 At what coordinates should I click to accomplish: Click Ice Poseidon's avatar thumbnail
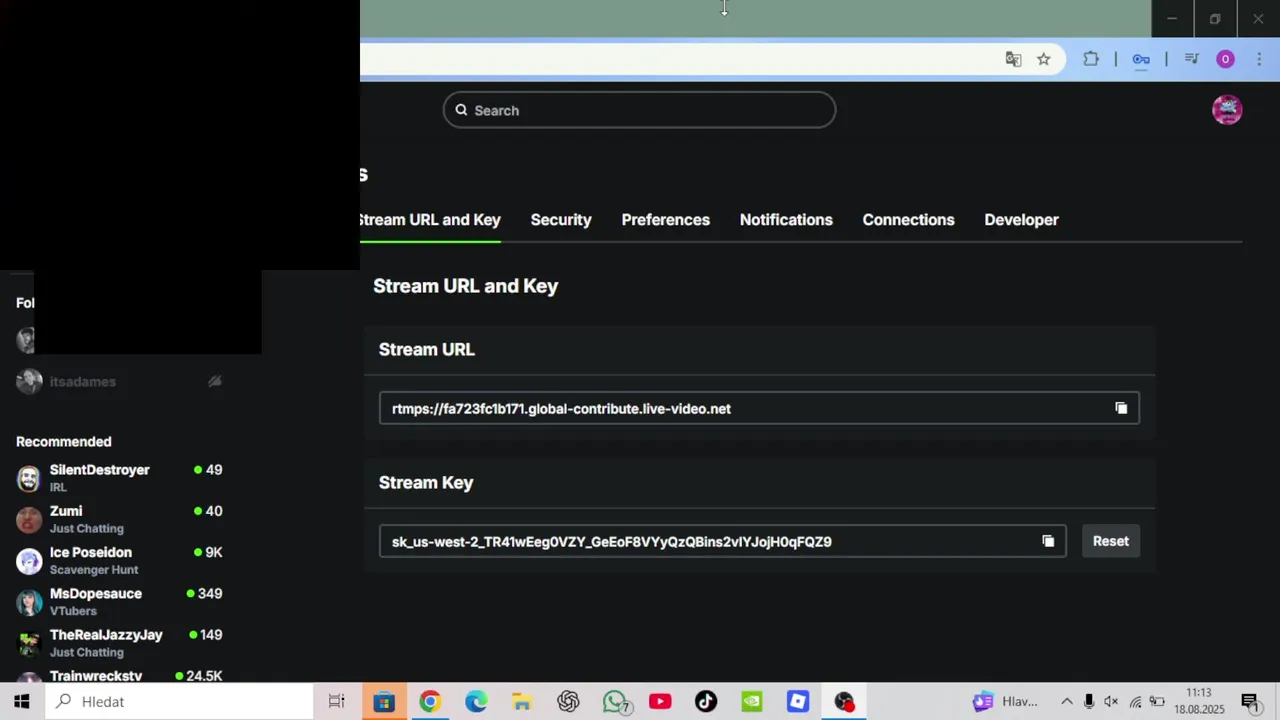click(29, 560)
